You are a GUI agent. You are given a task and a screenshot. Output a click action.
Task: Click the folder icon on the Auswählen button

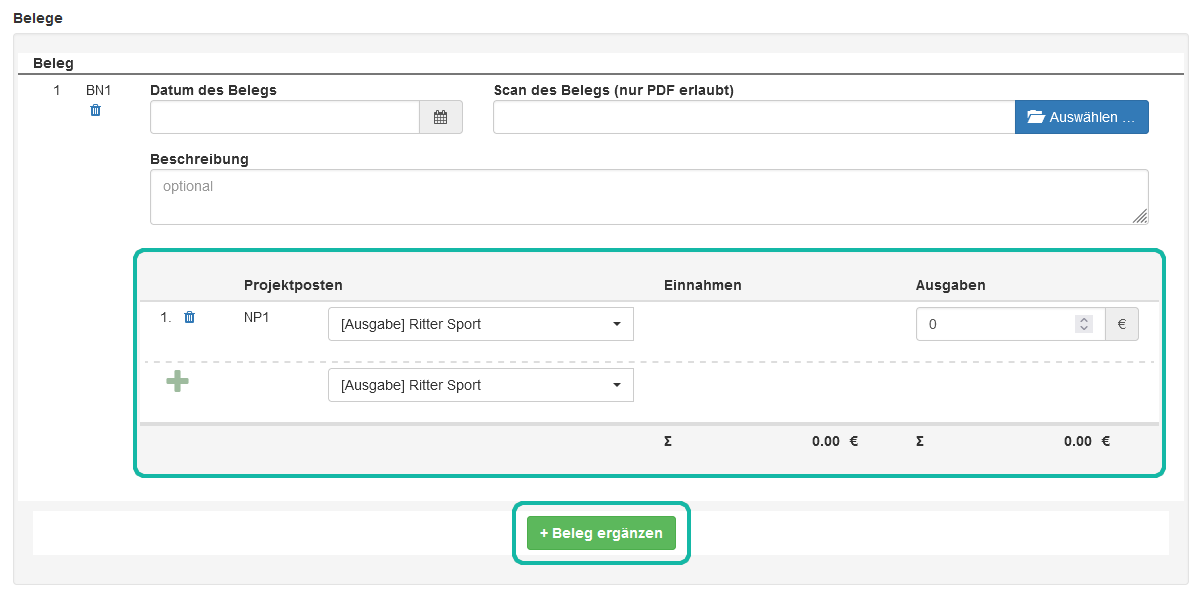tap(1035, 116)
